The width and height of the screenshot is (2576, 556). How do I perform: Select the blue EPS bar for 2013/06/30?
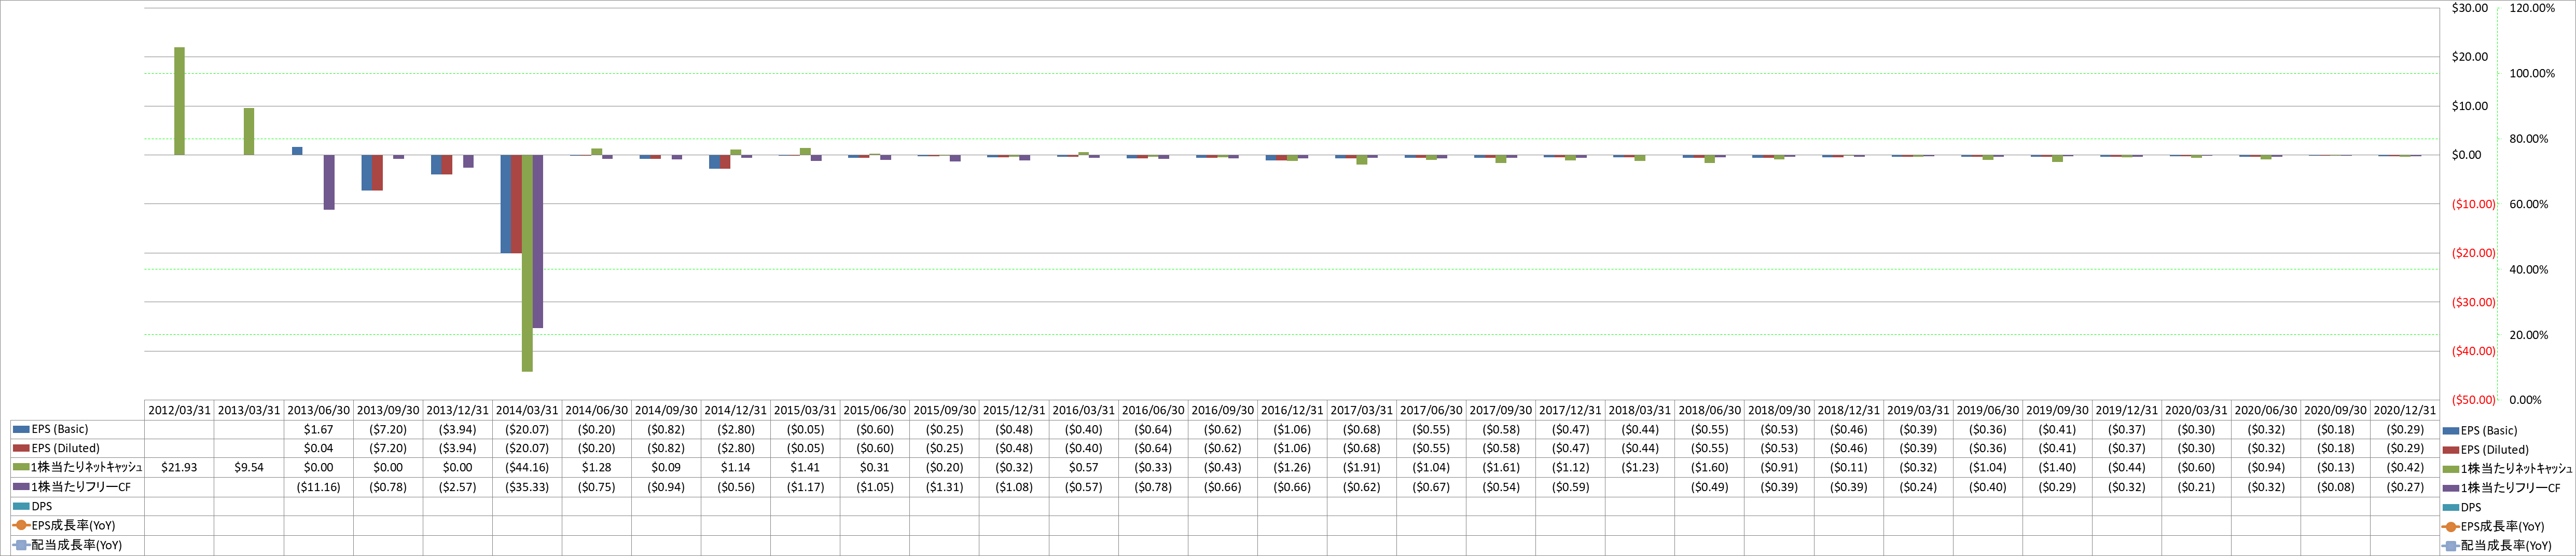point(297,151)
